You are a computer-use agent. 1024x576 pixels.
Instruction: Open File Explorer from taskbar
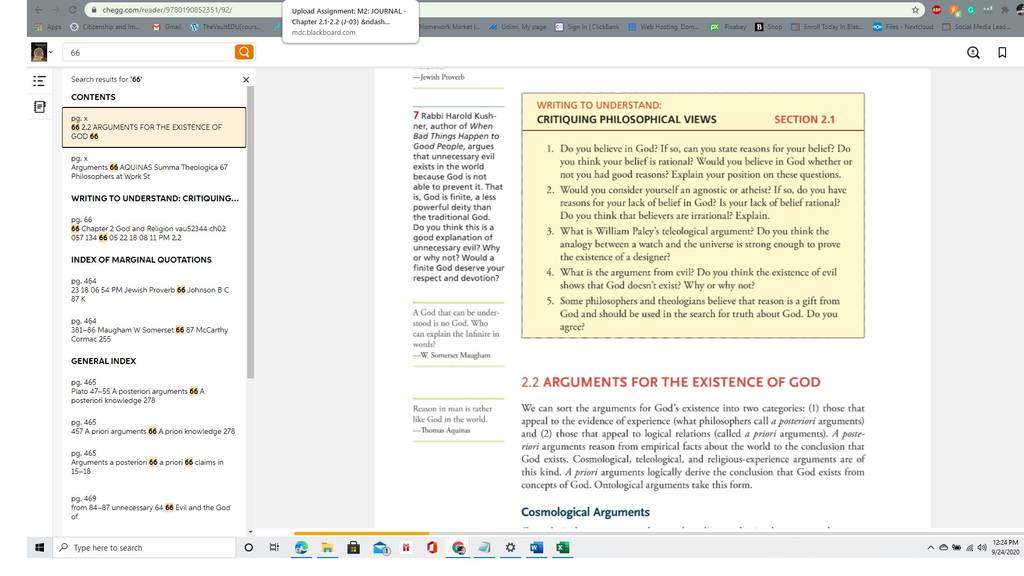click(x=327, y=547)
